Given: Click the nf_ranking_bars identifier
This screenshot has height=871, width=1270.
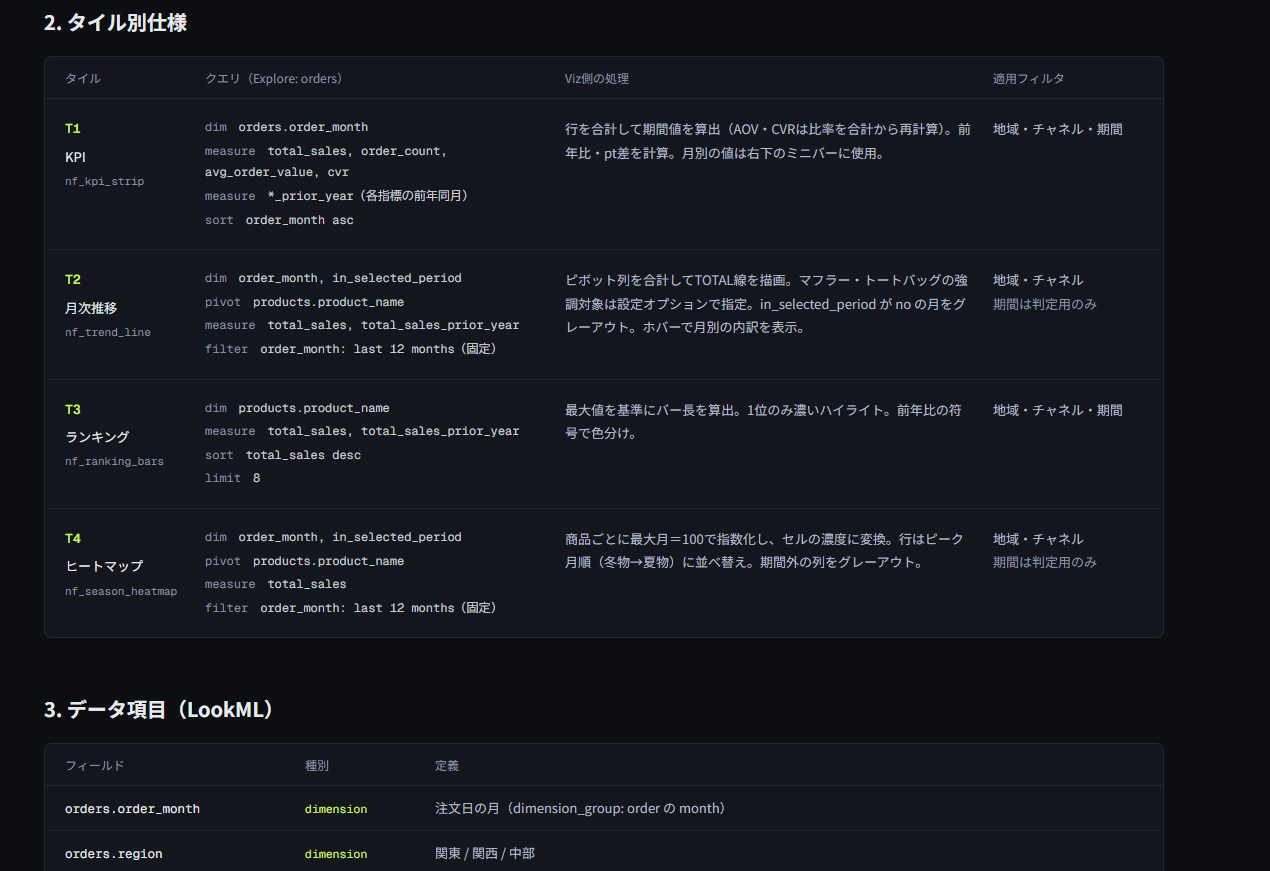Looking at the screenshot, I should [x=114, y=461].
